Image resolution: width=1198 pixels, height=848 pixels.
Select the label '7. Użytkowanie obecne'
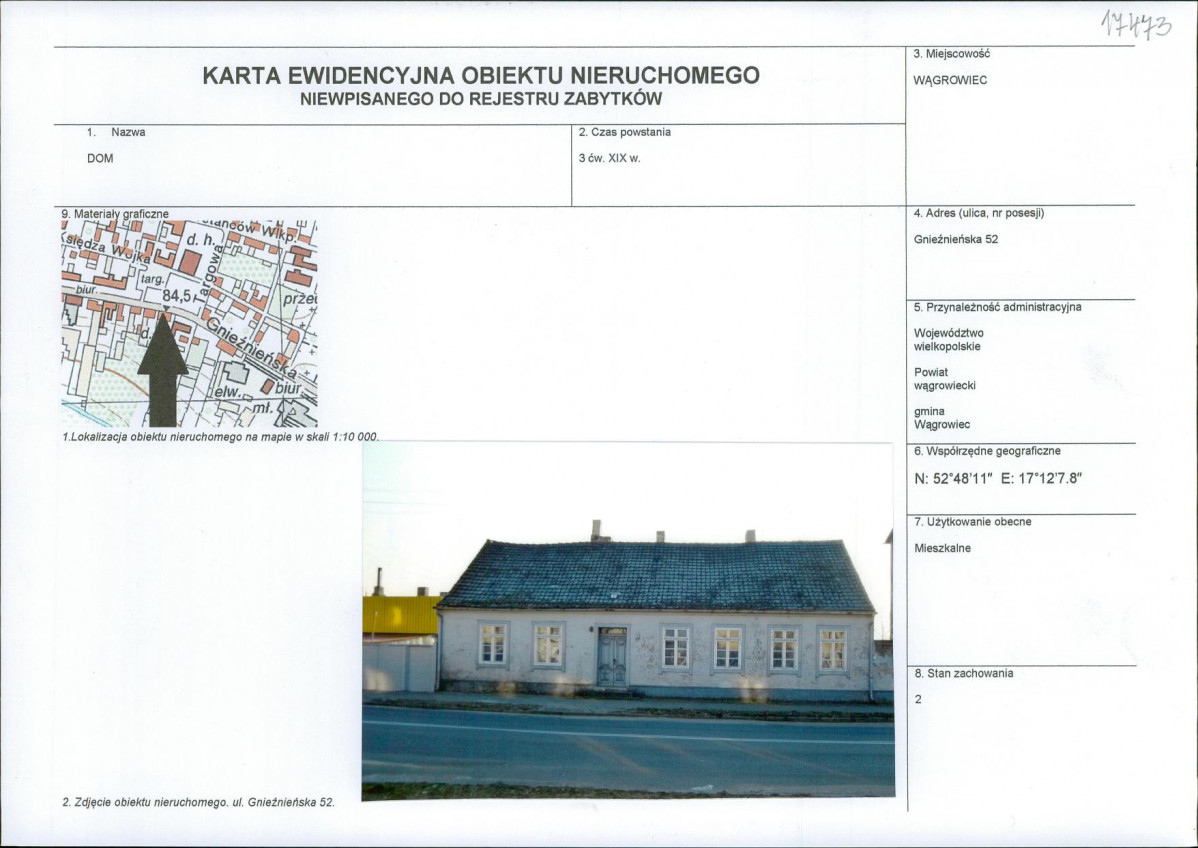tap(973, 522)
